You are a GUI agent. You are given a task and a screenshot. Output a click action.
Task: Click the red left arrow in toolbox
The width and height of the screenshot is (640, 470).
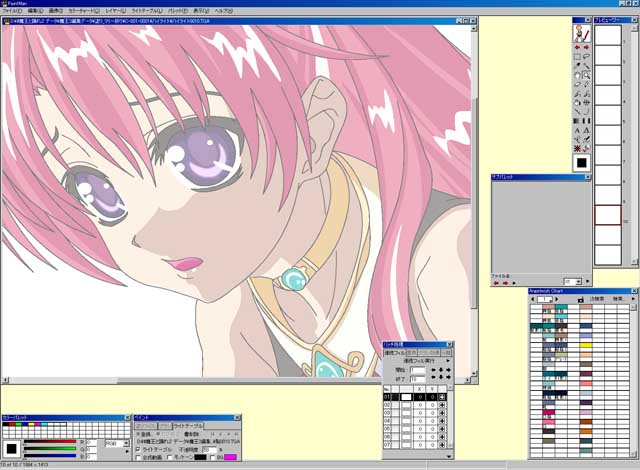coord(577,47)
